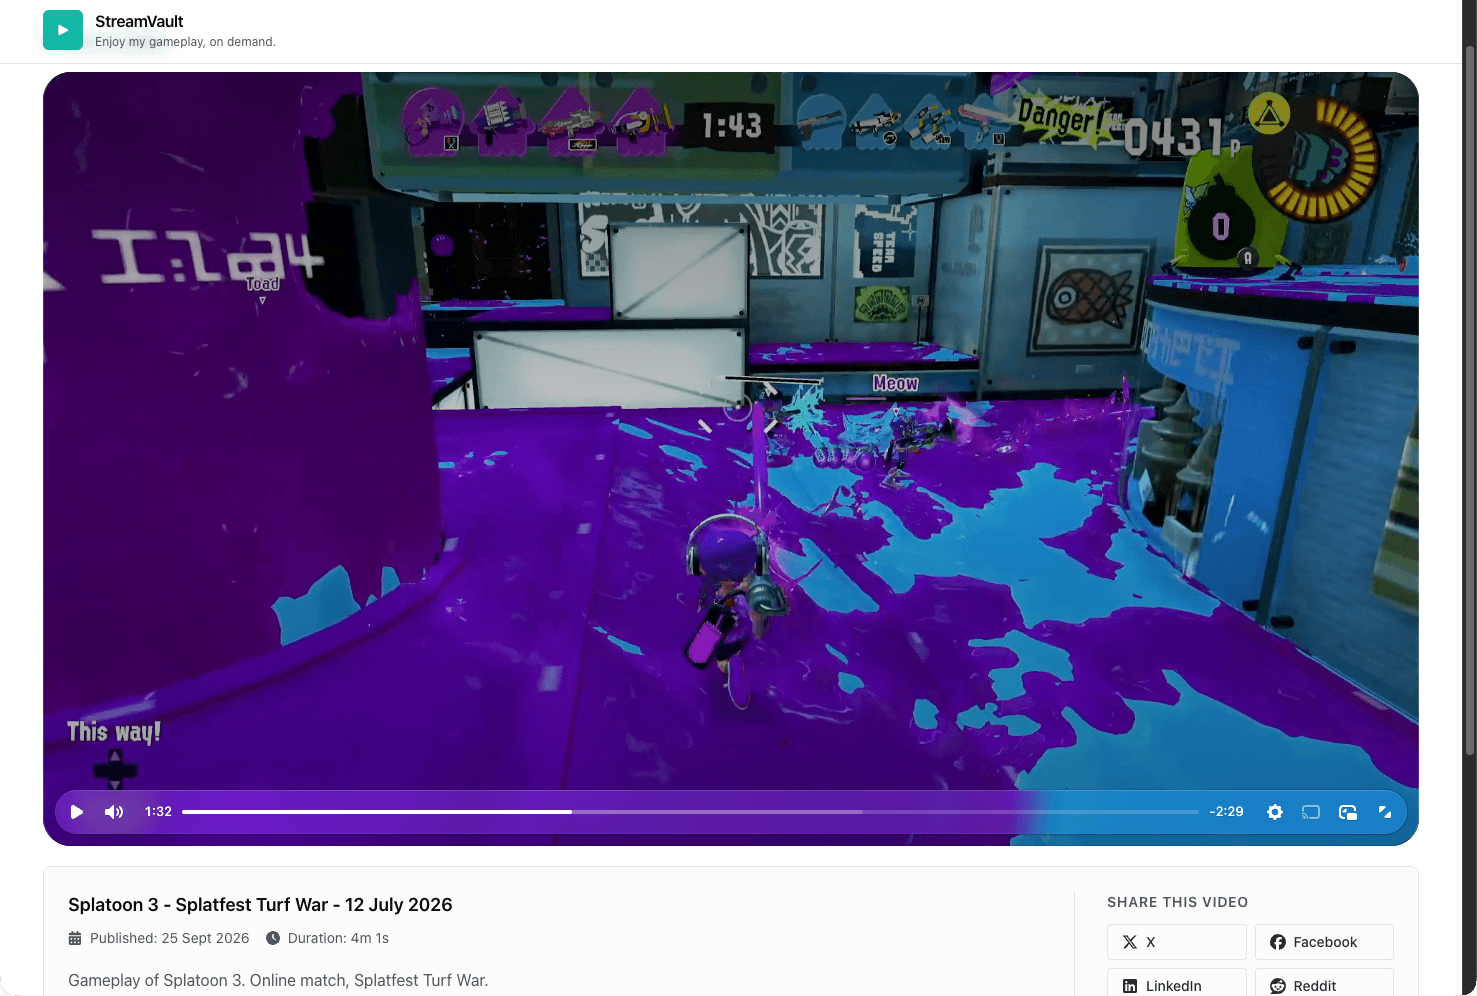Click the remaining time -2:29 display
Image resolution: width=1477 pixels, height=996 pixels.
[1226, 812]
